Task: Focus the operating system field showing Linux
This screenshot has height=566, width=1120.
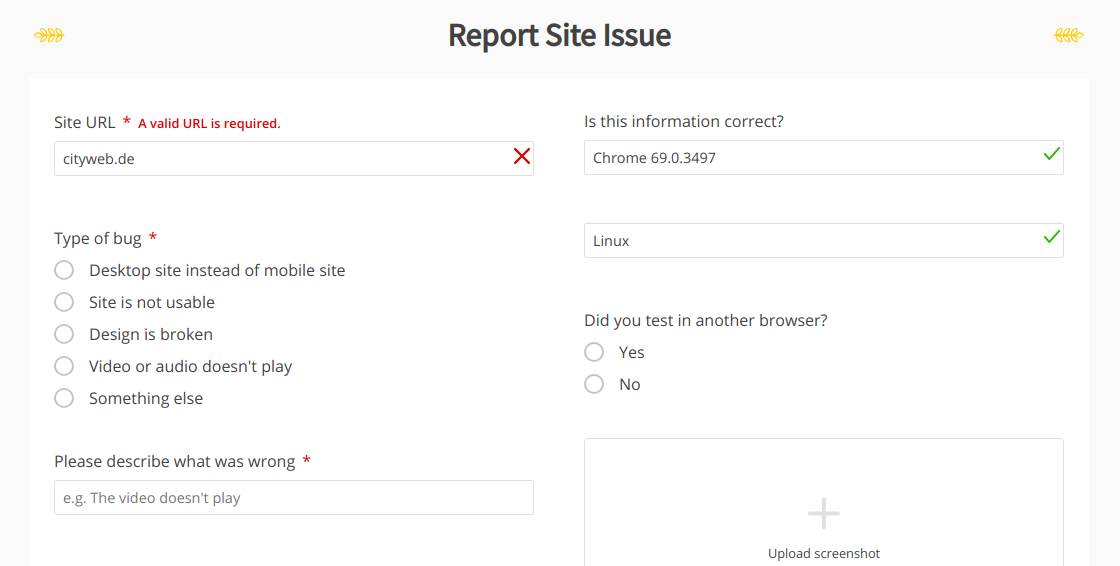Action: tap(824, 241)
